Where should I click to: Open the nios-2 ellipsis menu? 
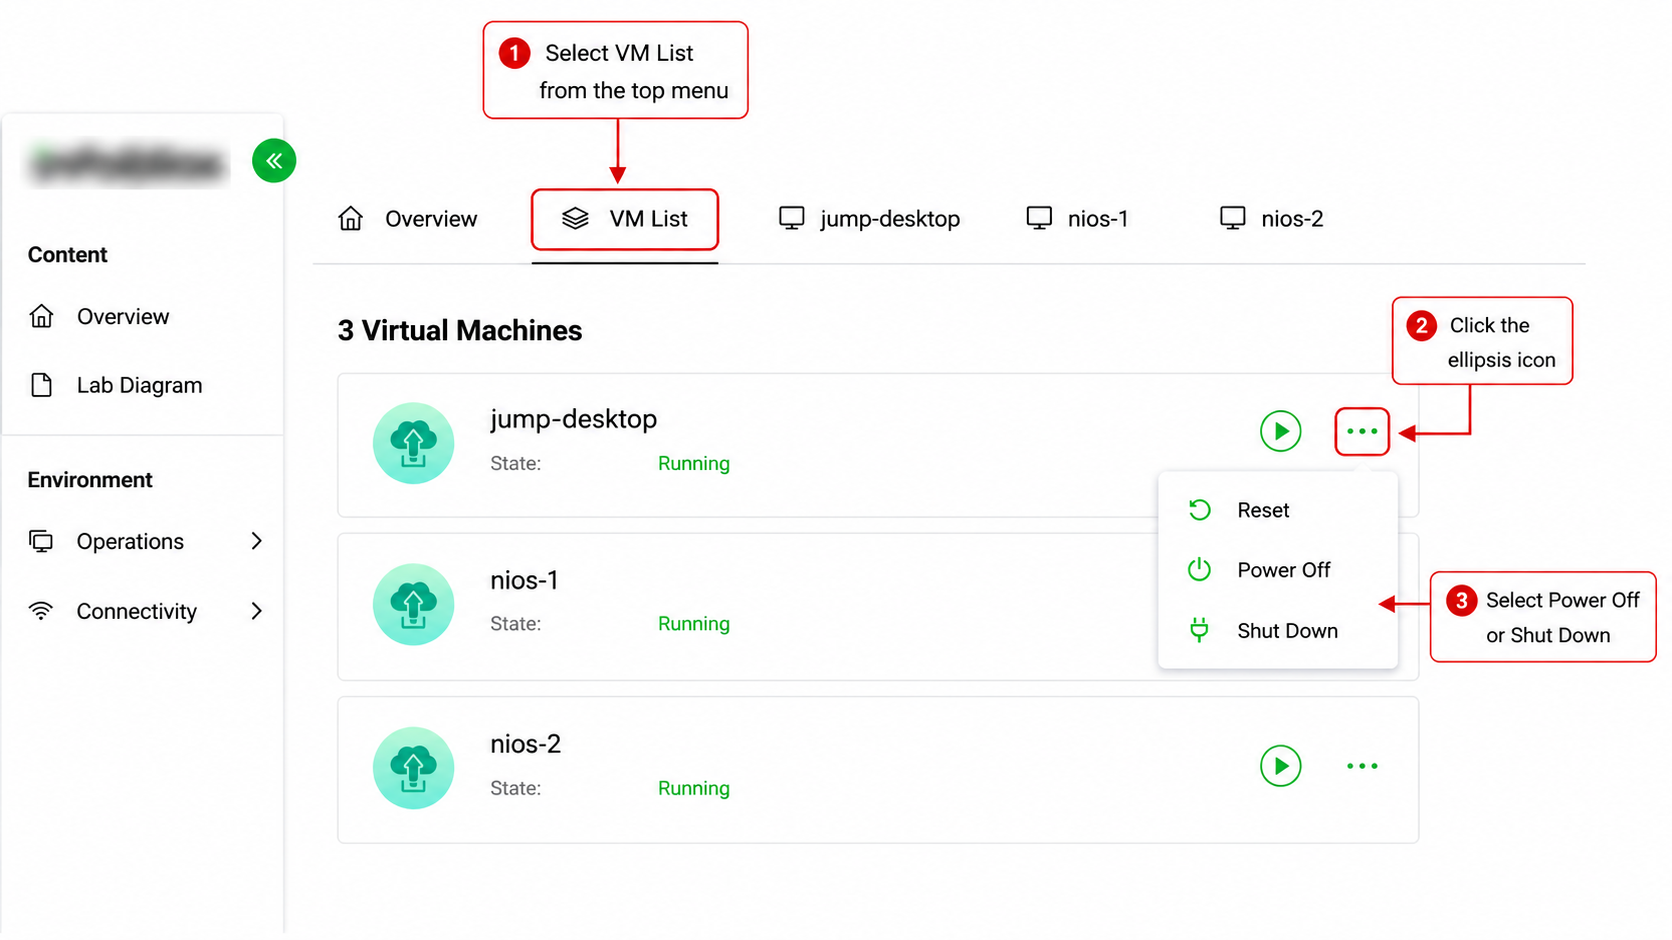point(1362,766)
